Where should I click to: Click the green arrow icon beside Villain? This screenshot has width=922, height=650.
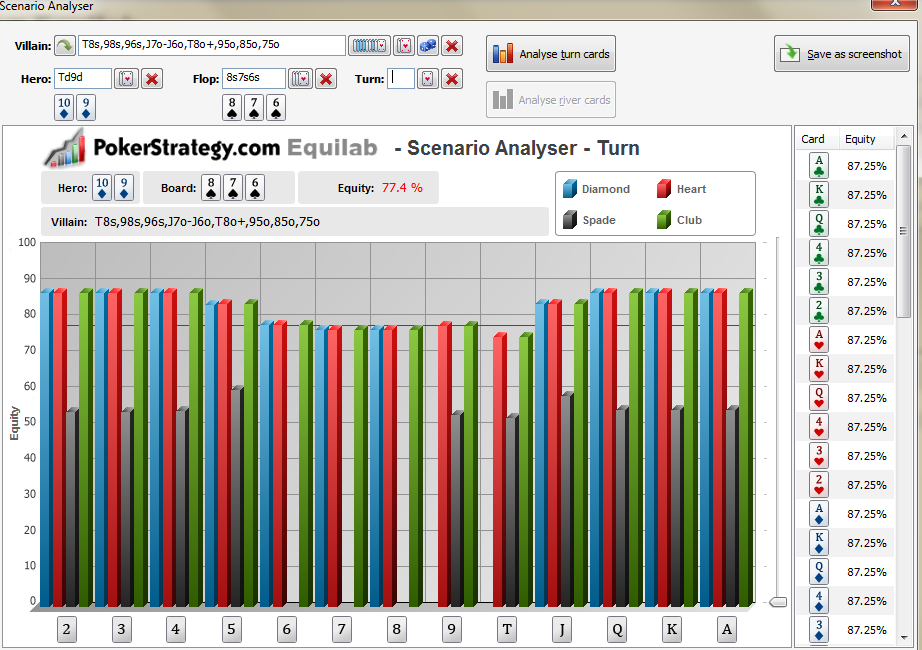click(x=65, y=45)
